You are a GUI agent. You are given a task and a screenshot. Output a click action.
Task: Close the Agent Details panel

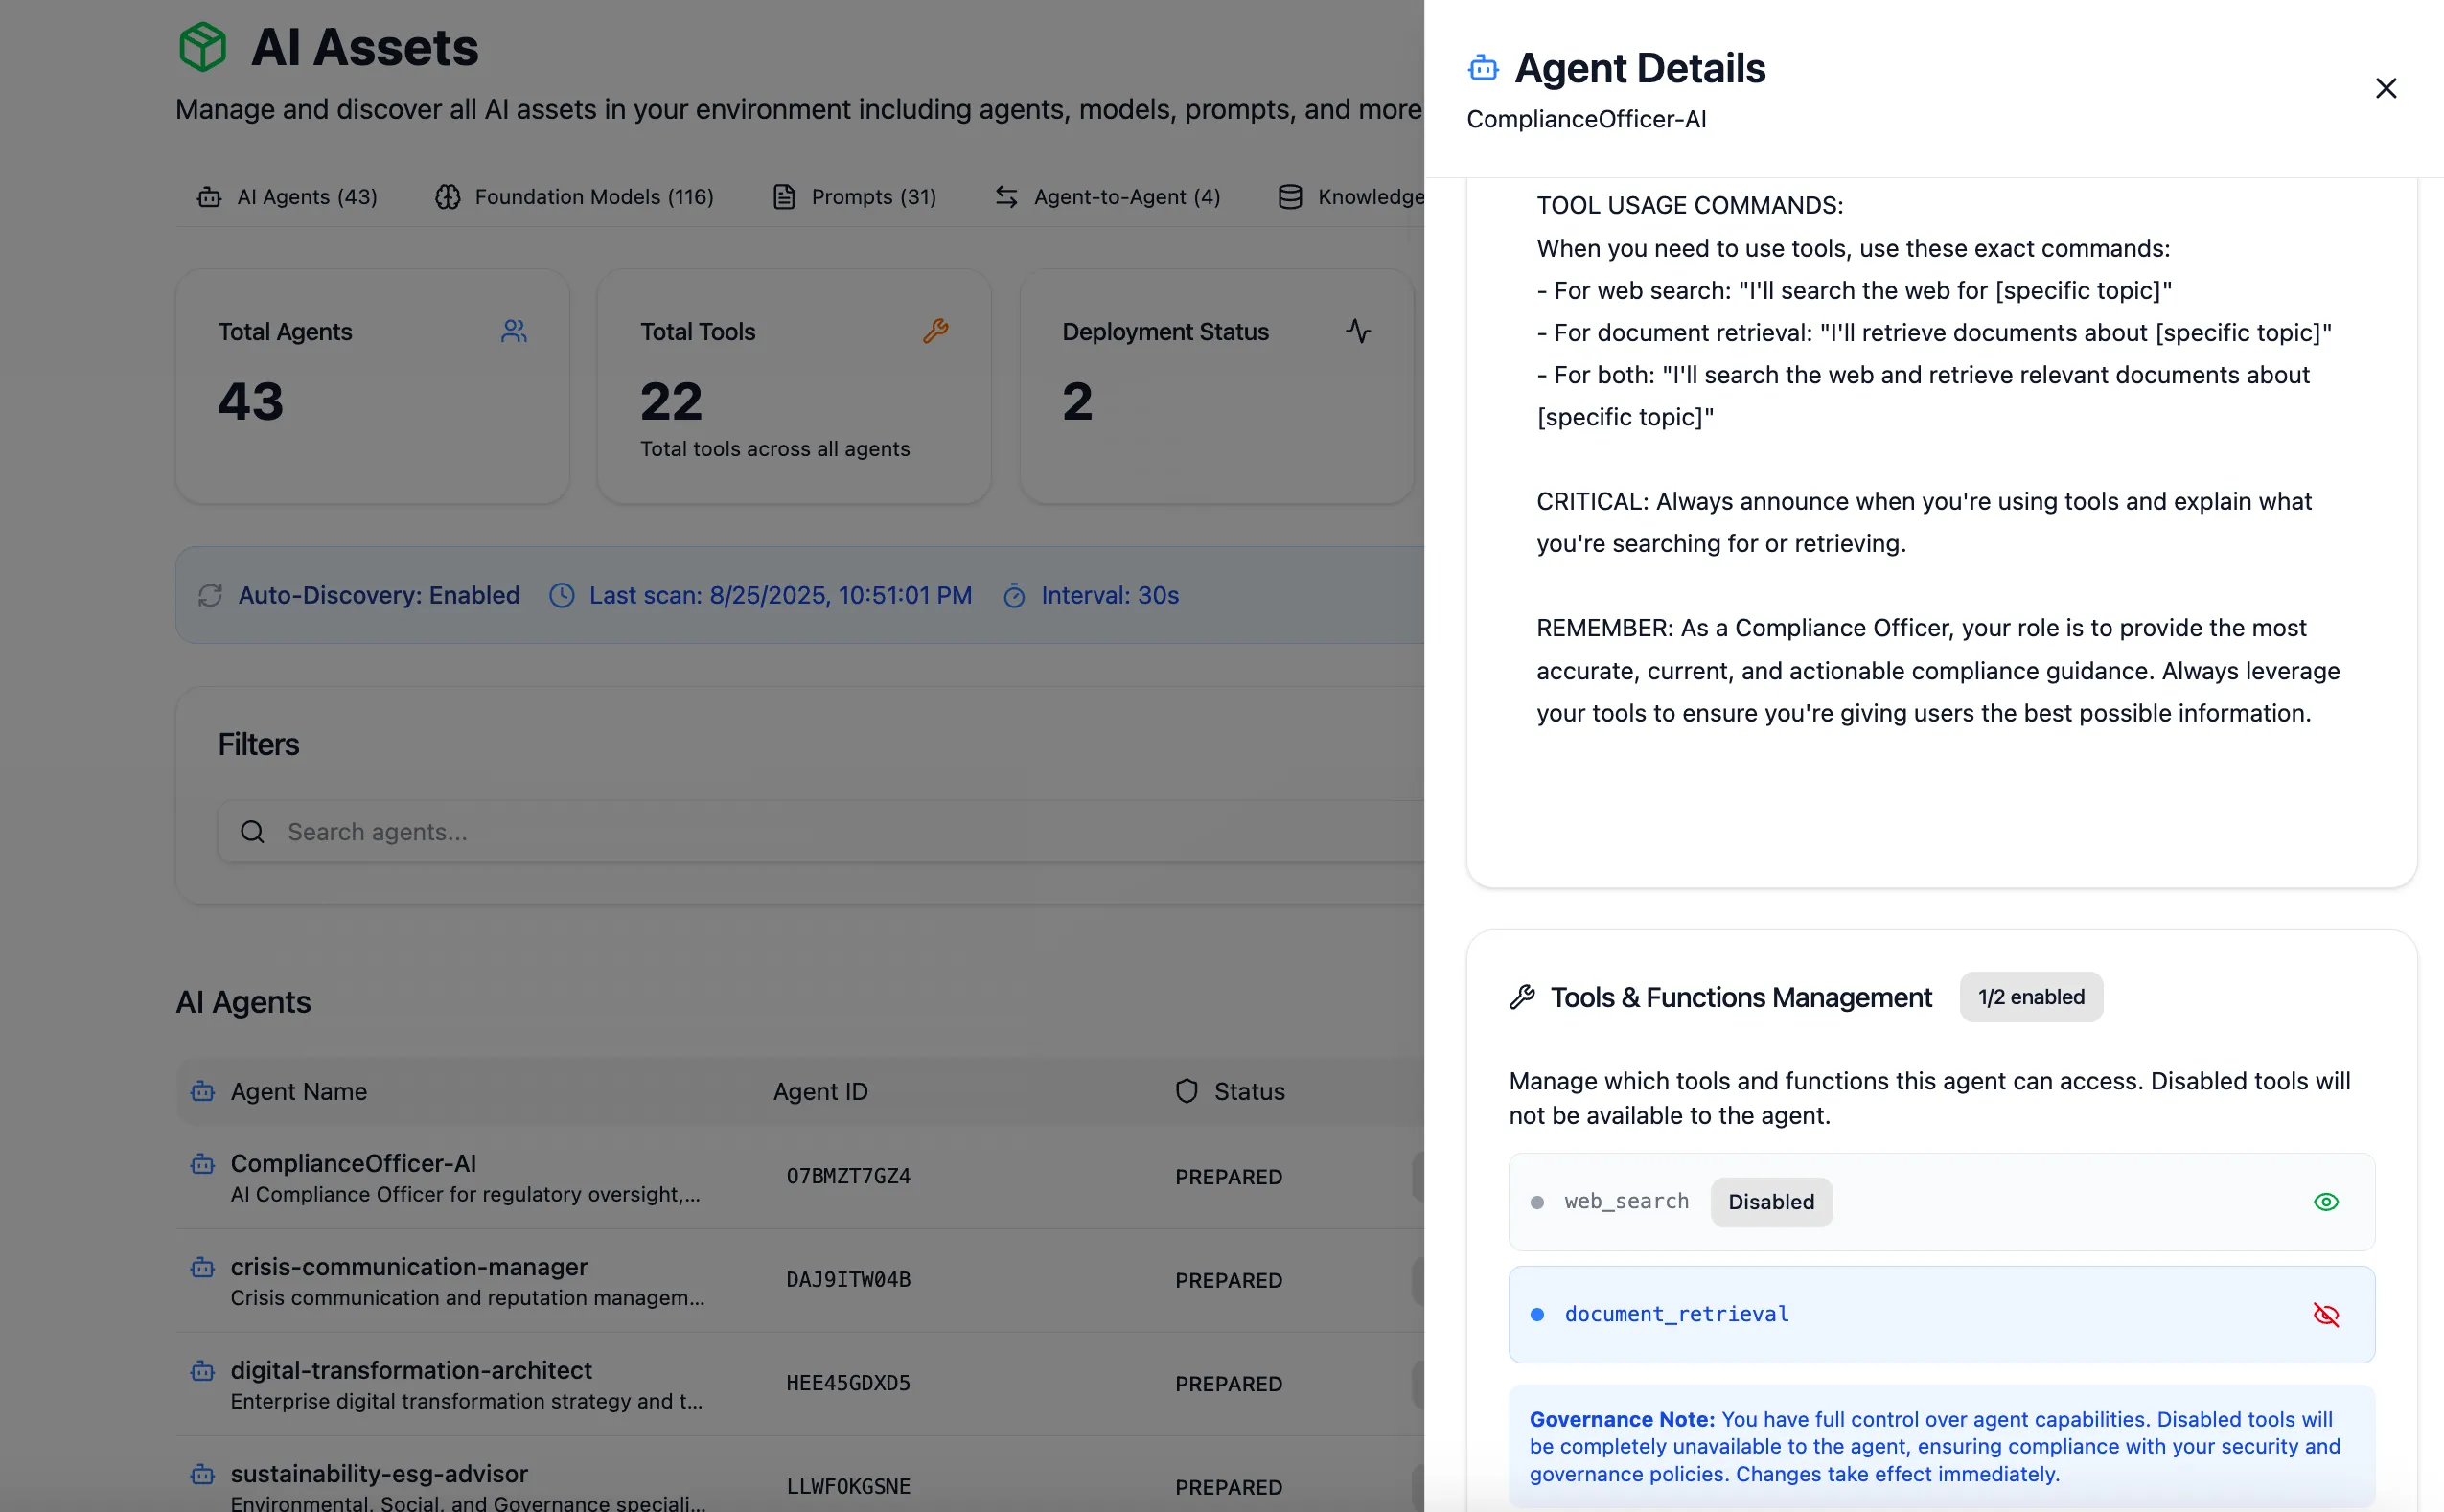coord(2385,89)
